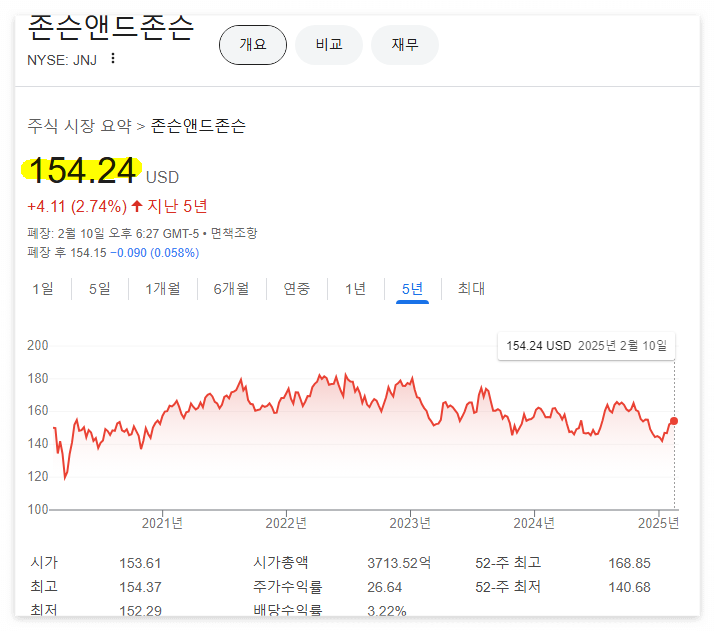Click the highlighted 154.24 price
Viewport: 715px width, 631px height.
pos(82,171)
